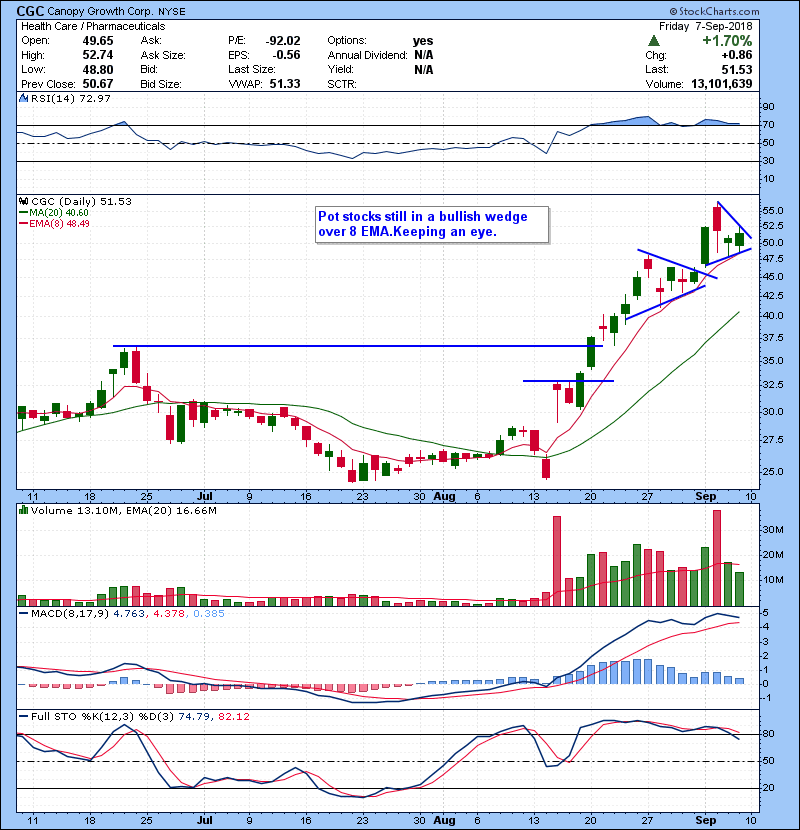Click the Chg value +0.86
The width and height of the screenshot is (800, 830).
(x=736, y=55)
